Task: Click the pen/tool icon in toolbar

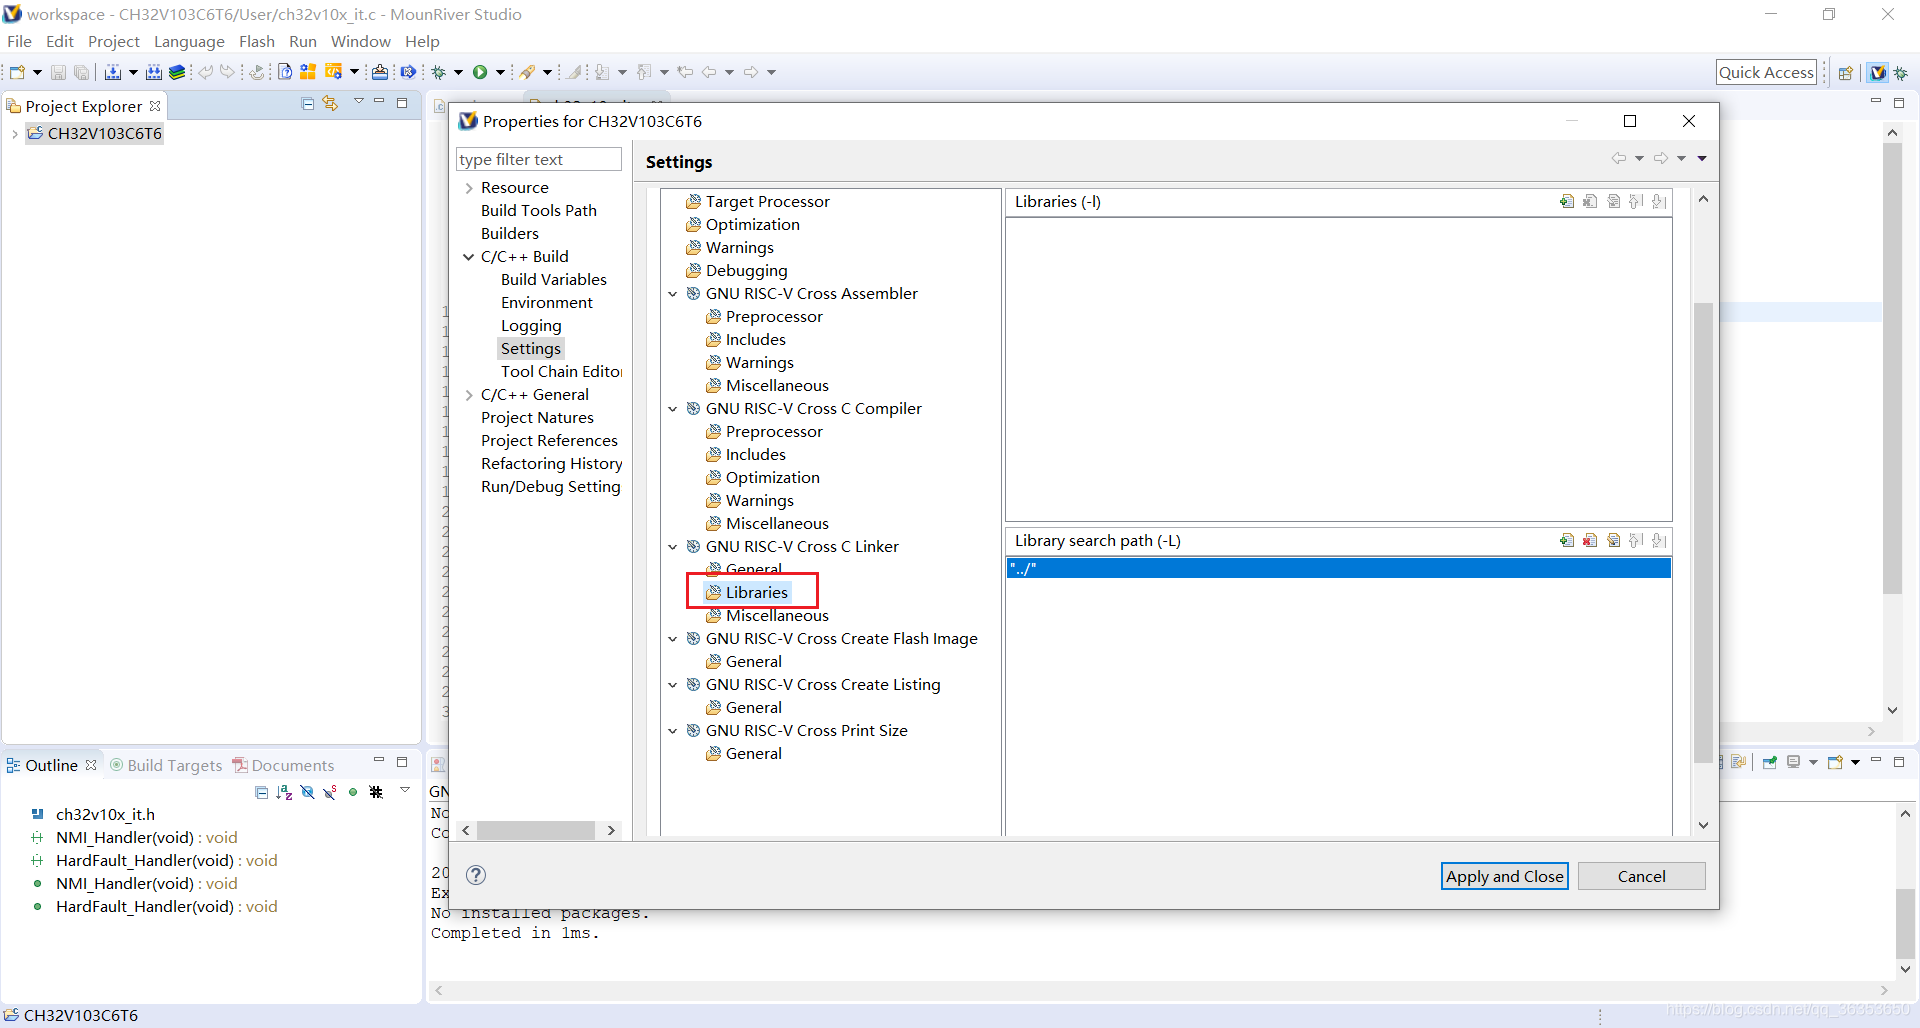Action: point(527,72)
